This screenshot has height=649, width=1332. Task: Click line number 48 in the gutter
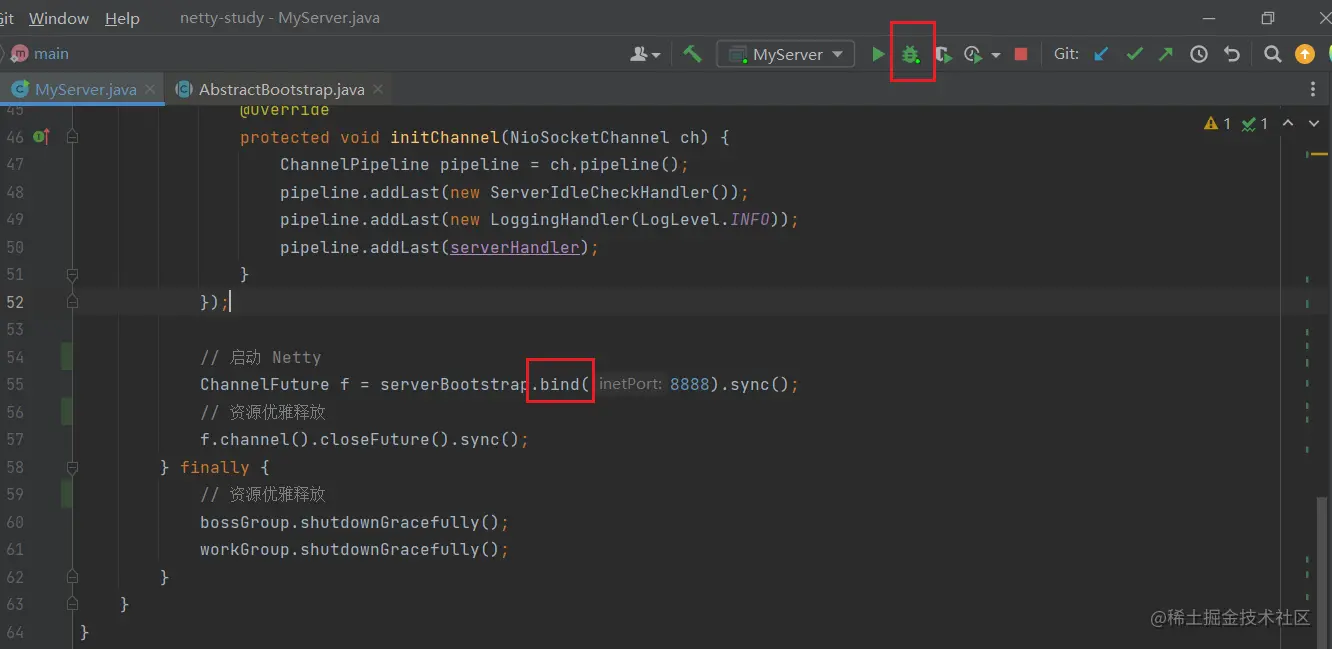tap(14, 192)
